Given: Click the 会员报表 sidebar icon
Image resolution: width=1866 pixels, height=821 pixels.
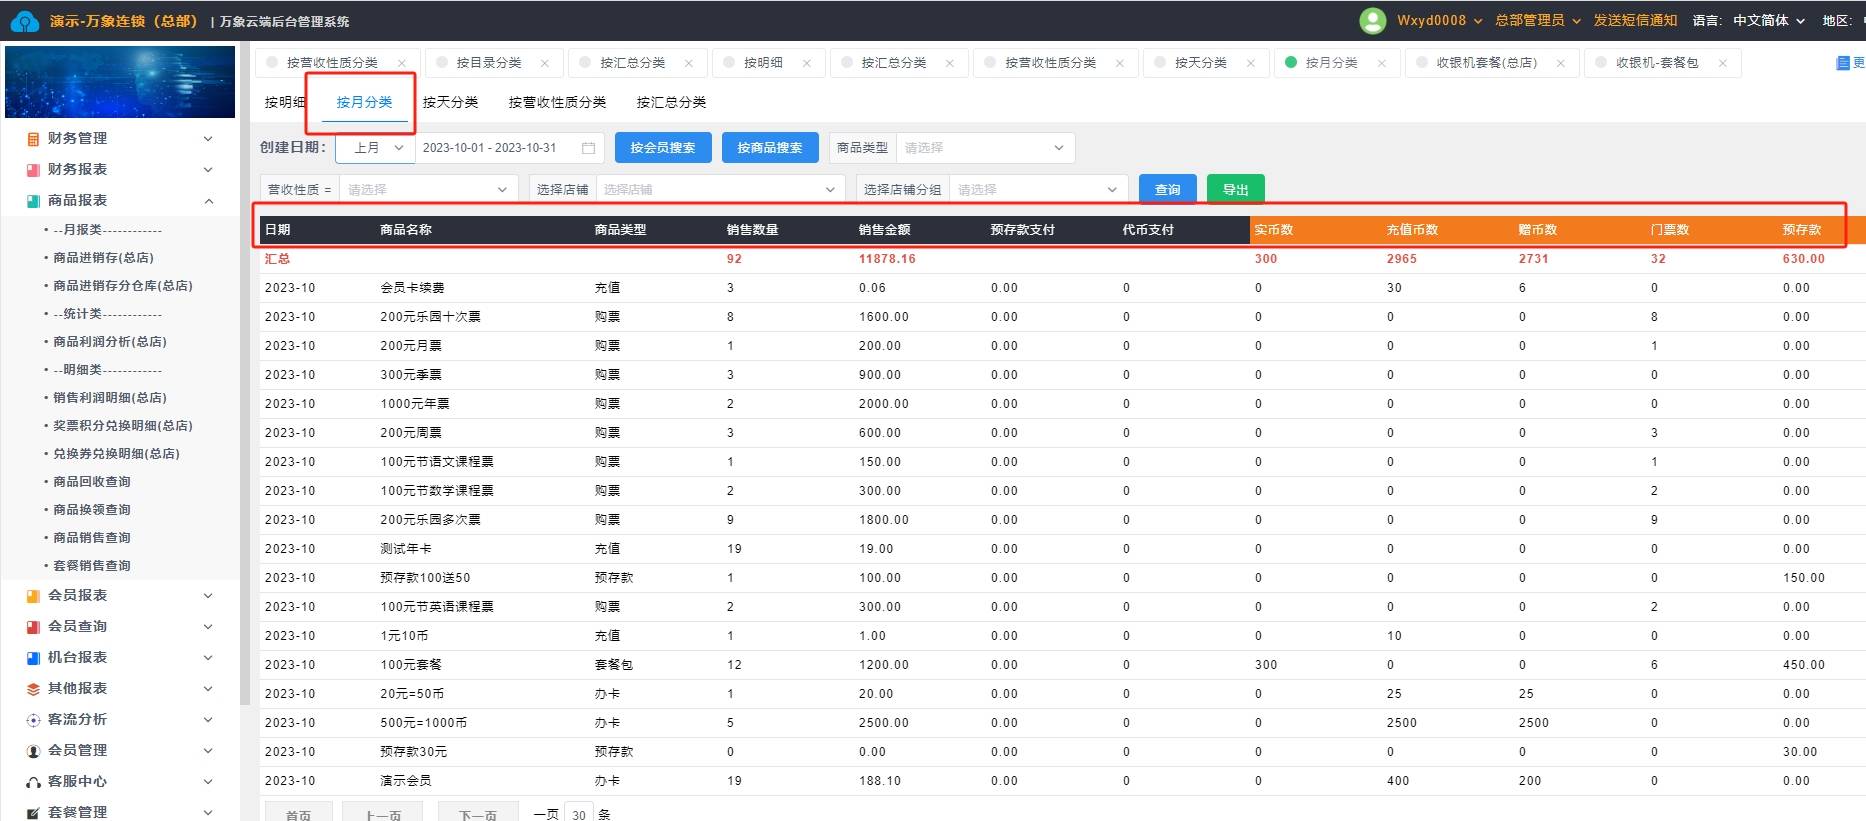Looking at the screenshot, I should pyautogui.click(x=33, y=596).
